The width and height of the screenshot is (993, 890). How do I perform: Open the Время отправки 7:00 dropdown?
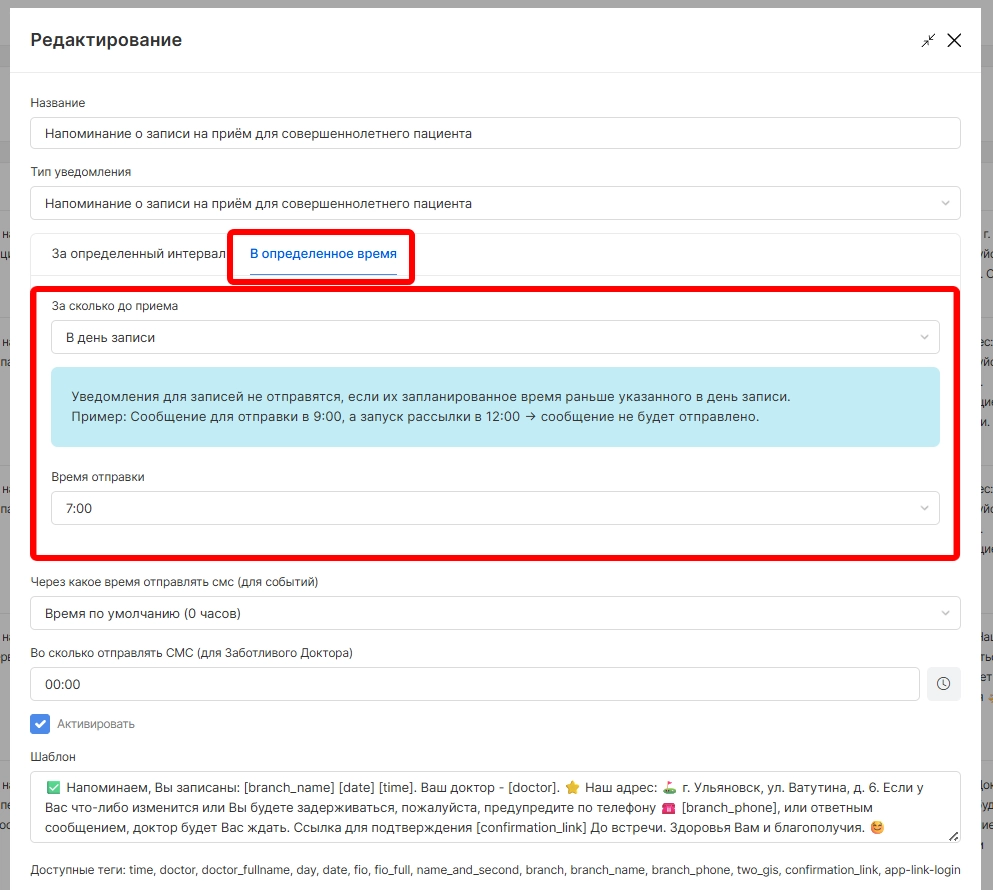495,508
